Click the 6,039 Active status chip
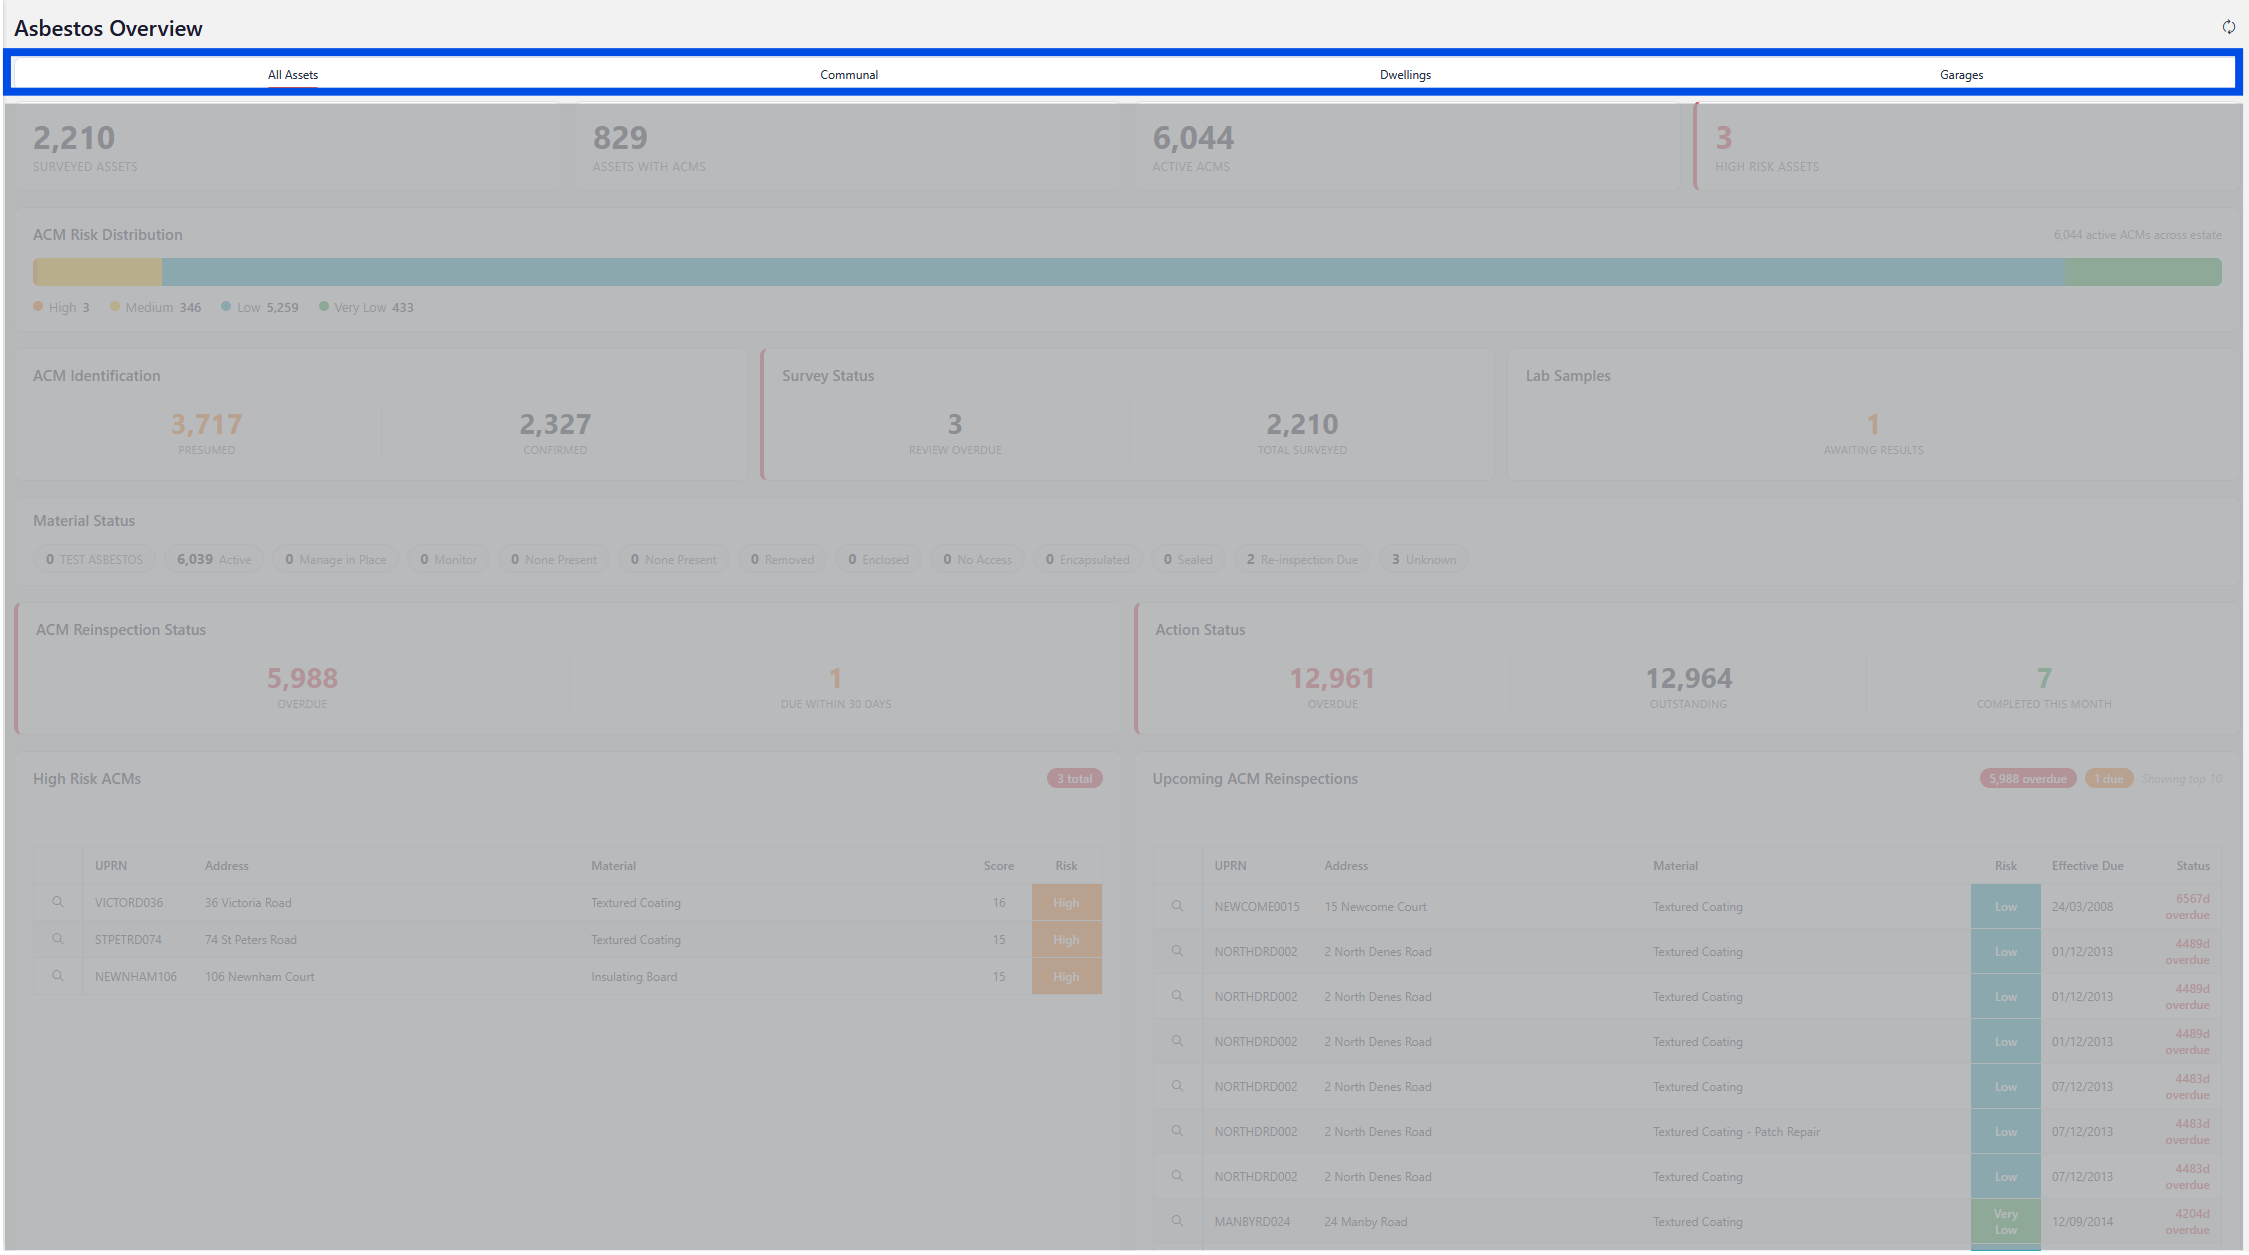2249x1255 pixels. pos(214,559)
